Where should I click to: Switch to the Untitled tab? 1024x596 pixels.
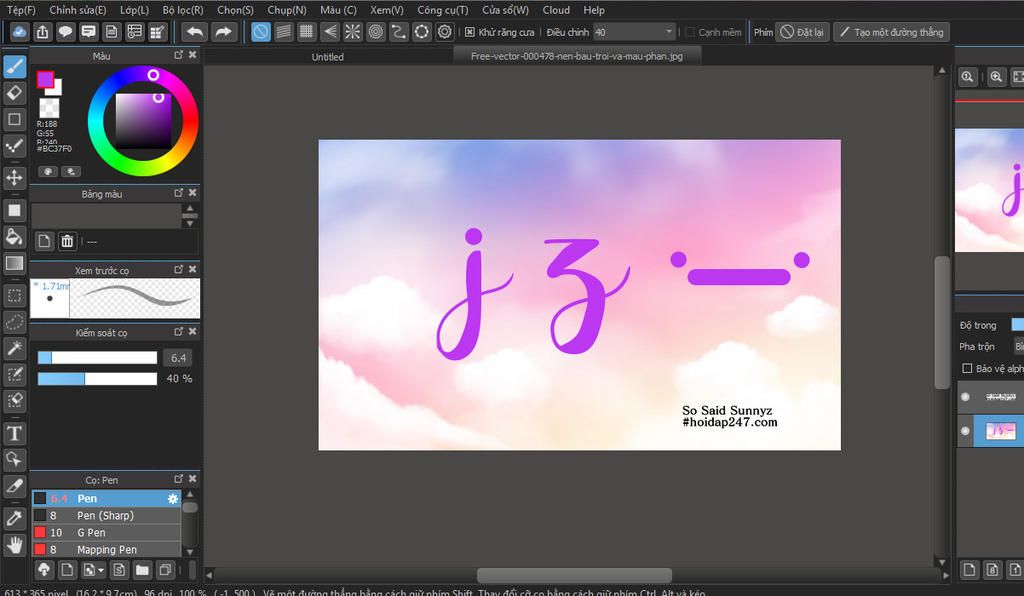click(x=328, y=57)
